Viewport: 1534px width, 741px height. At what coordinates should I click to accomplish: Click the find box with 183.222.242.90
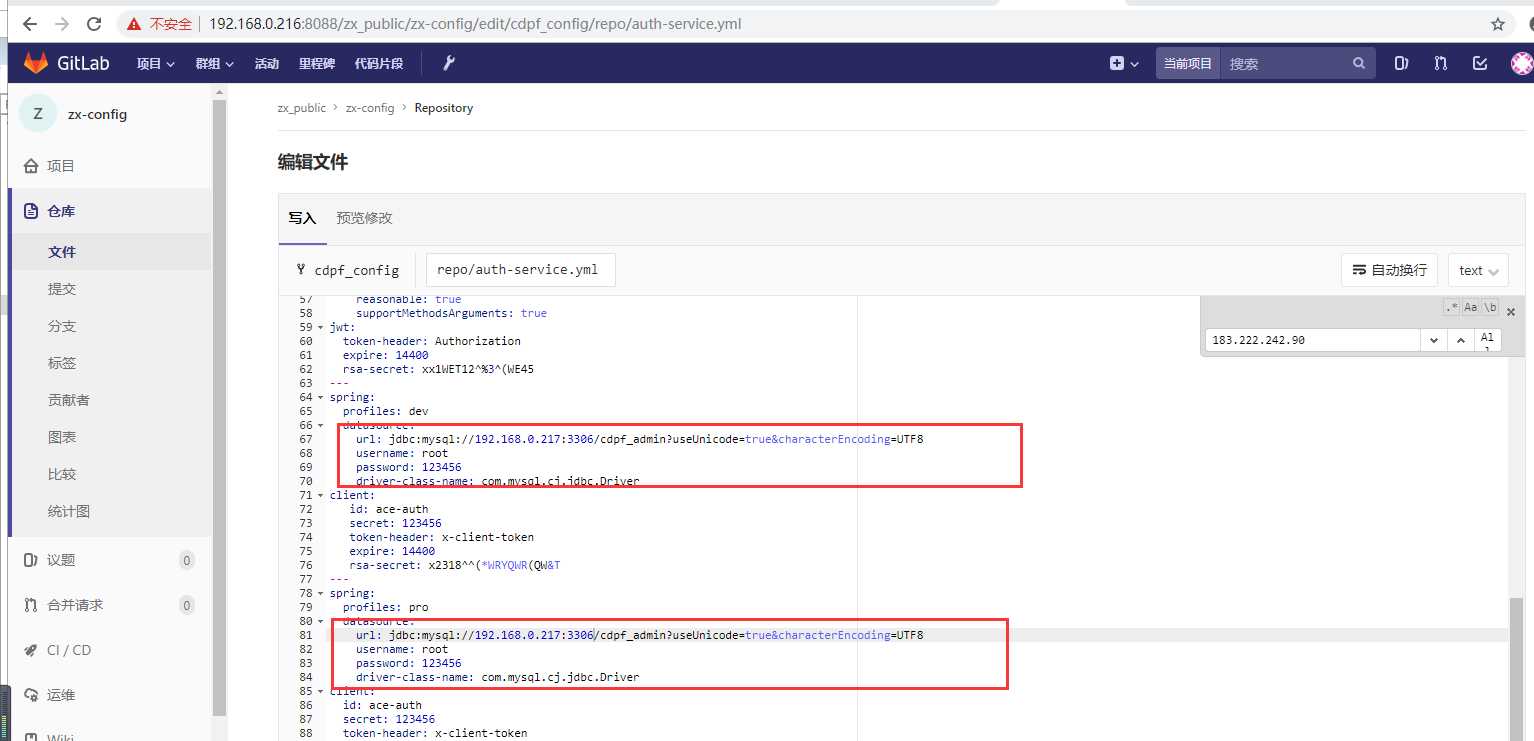click(x=1313, y=340)
